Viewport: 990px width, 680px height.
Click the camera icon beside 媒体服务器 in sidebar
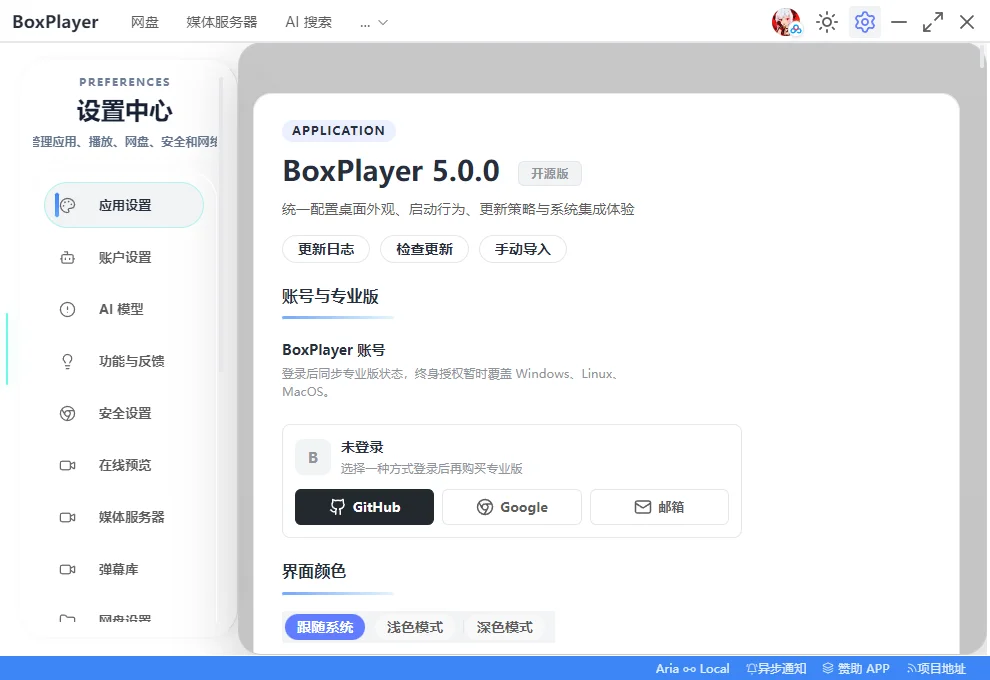click(x=68, y=517)
